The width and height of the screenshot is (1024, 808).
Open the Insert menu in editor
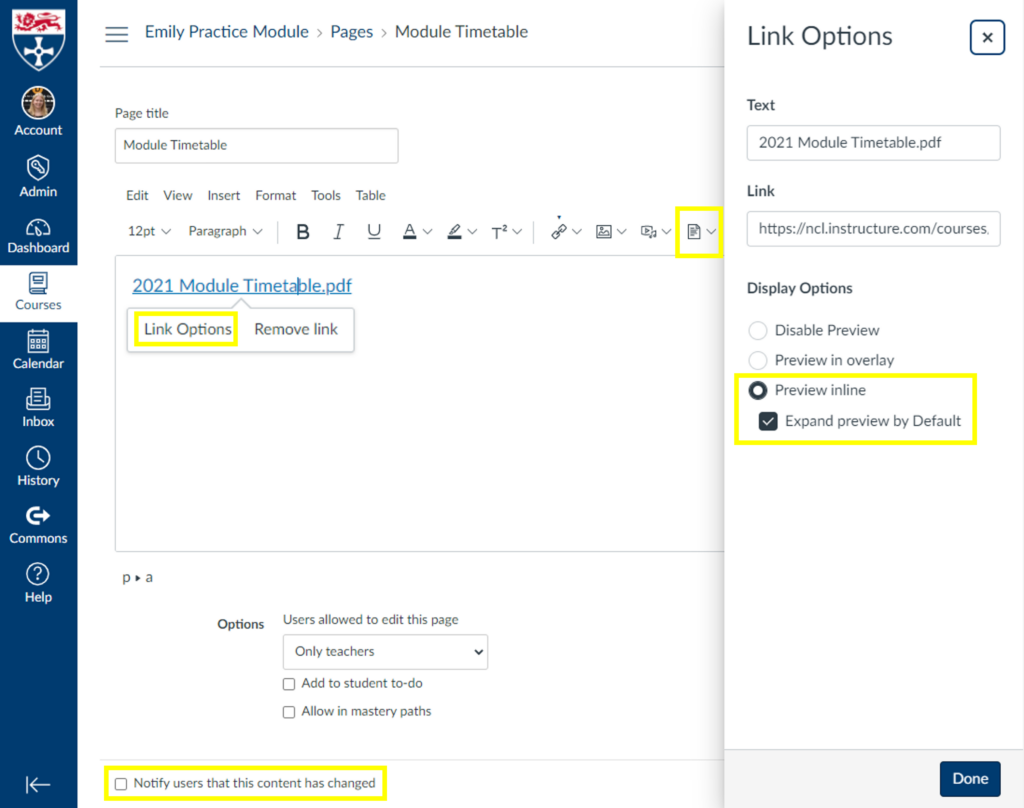[x=224, y=195]
